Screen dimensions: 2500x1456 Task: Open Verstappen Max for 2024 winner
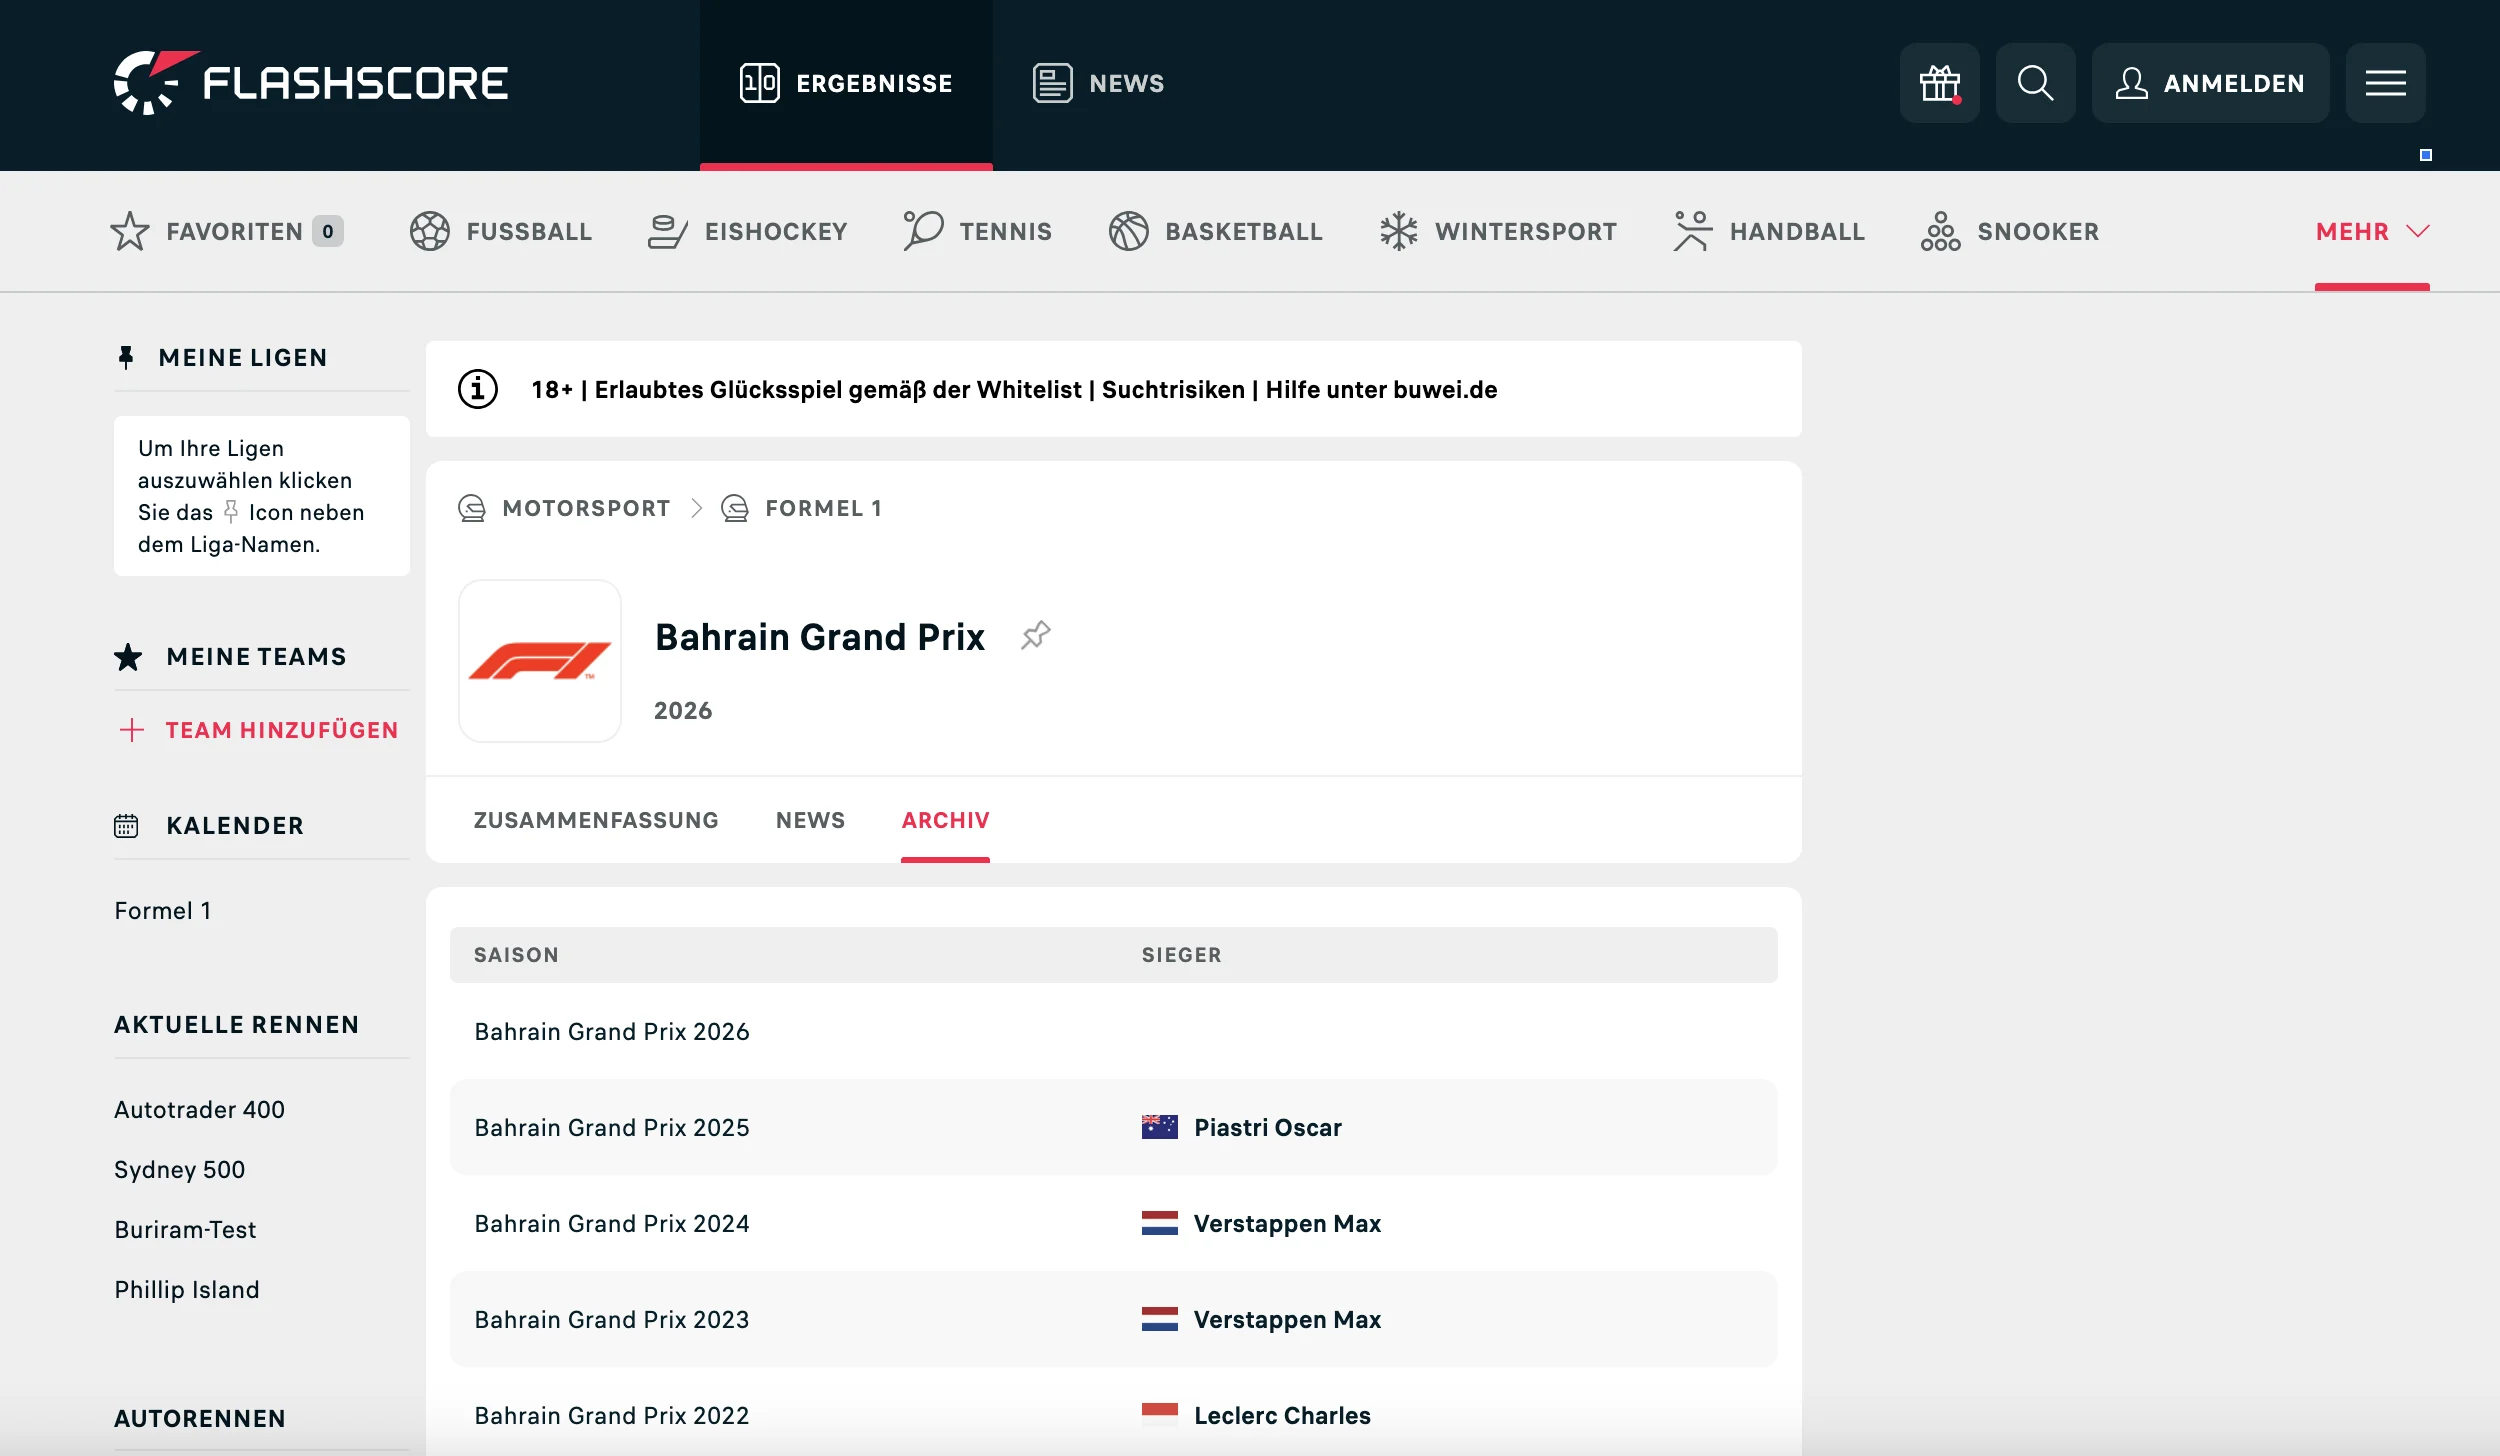pyautogui.click(x=1286, y=1223)
